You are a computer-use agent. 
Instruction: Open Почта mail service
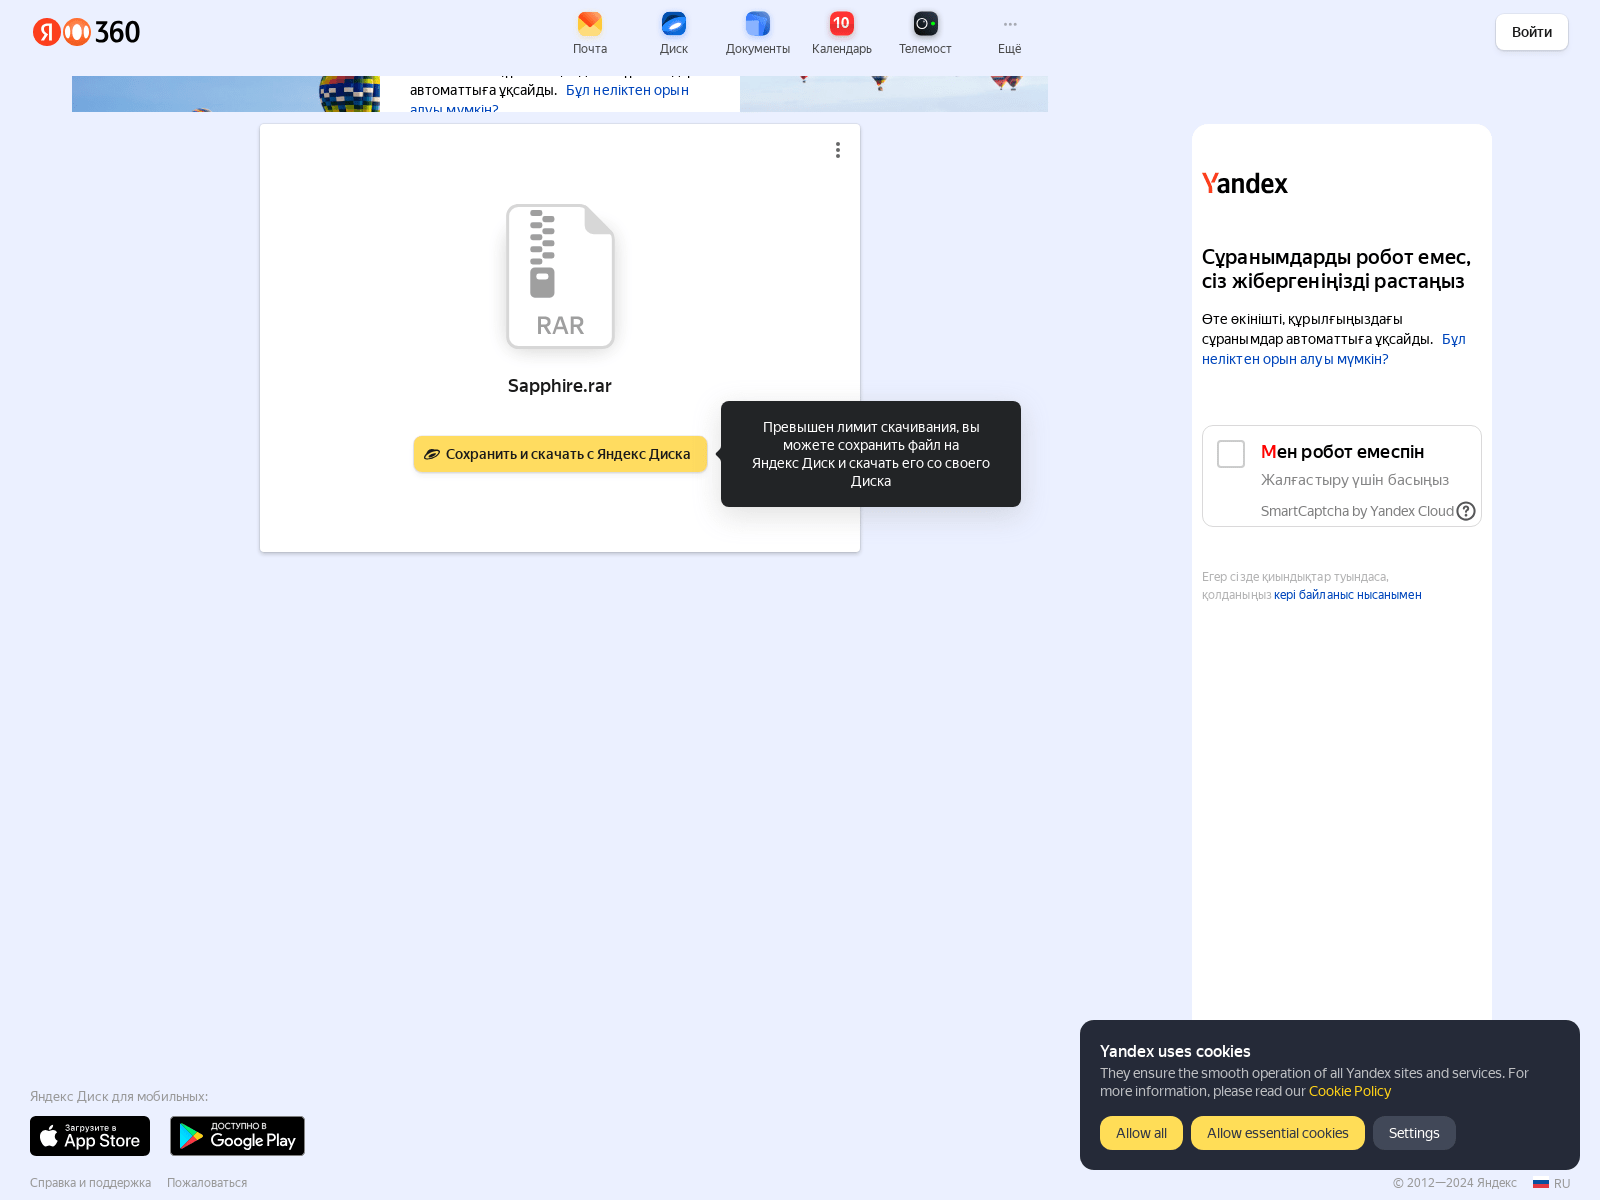coord(590,33)
